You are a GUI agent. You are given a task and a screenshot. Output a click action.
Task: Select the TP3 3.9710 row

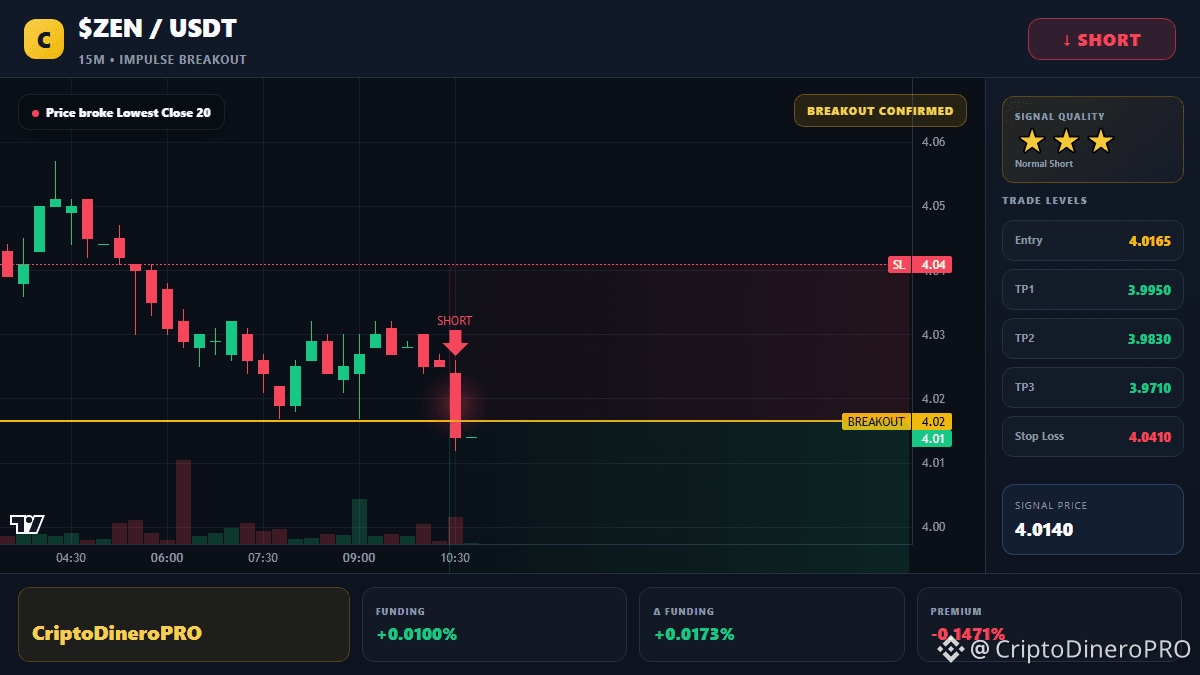coord(1092,388)
